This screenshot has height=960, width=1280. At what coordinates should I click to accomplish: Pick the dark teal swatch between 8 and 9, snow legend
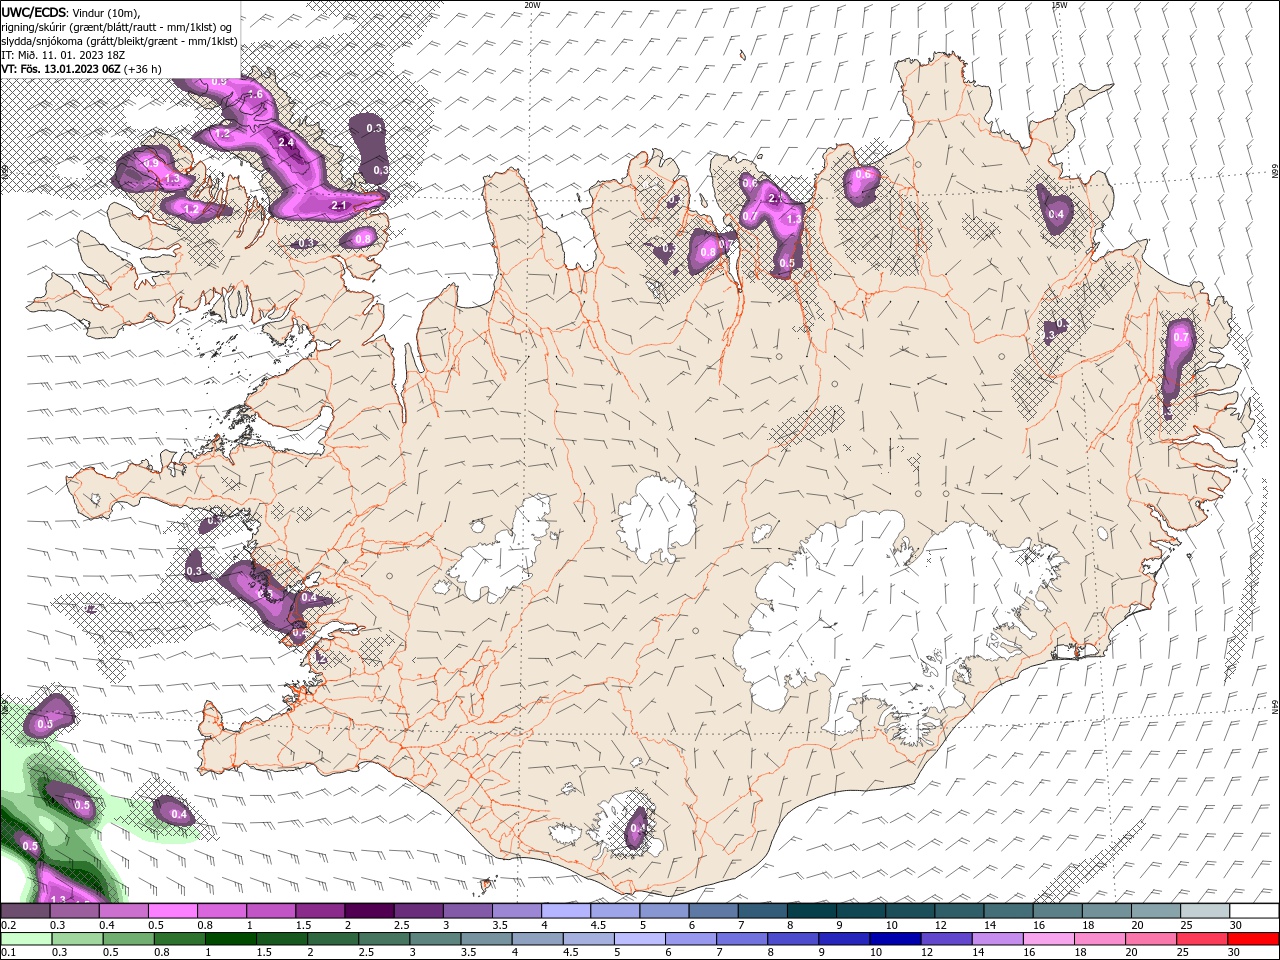[811, 911]
